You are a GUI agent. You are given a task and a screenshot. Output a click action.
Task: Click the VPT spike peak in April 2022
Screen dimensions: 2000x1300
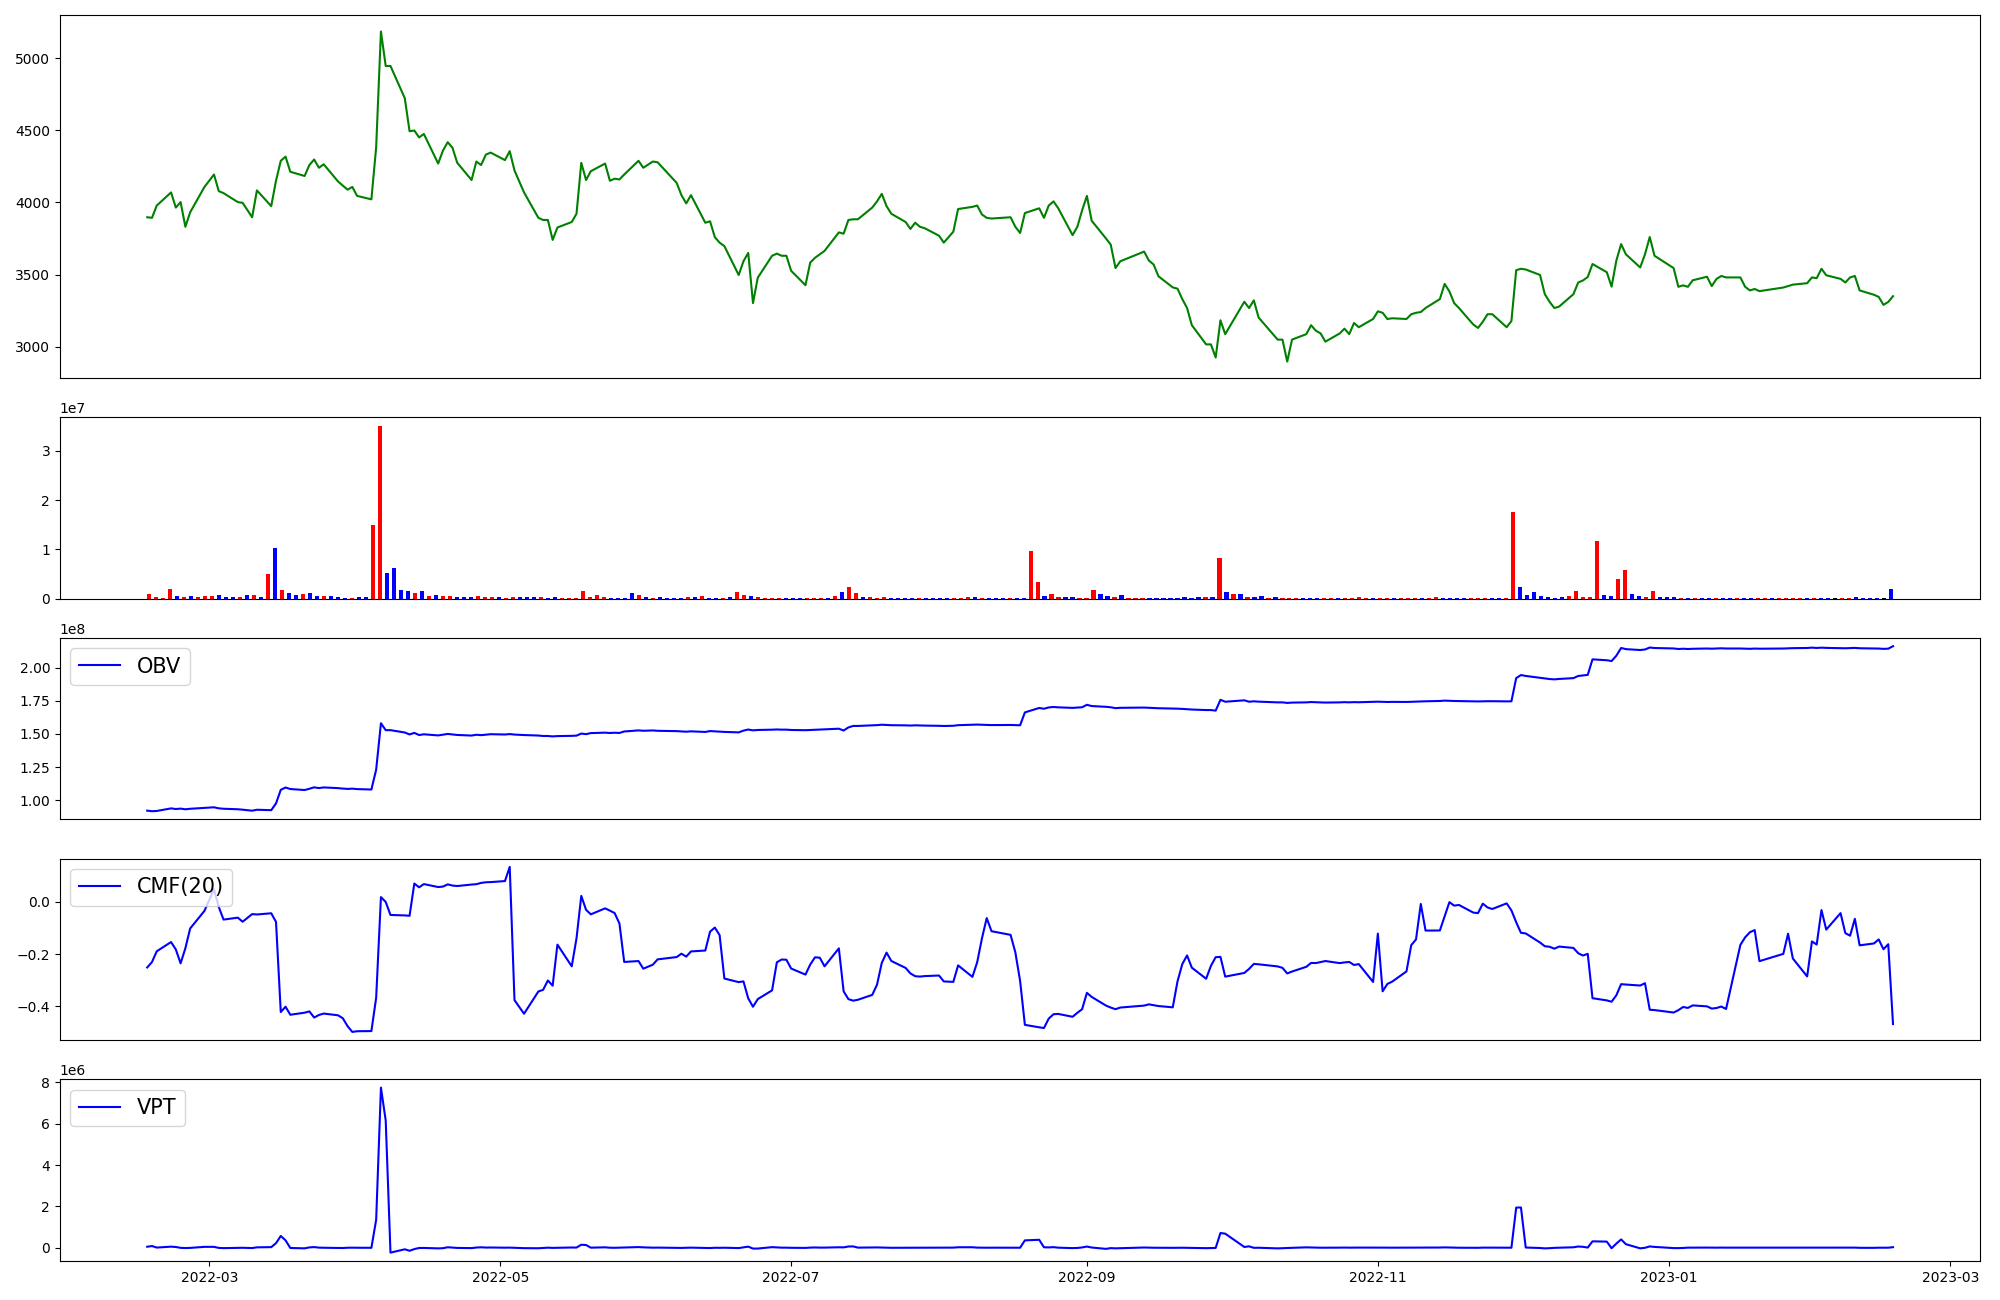coord(381,1089)
